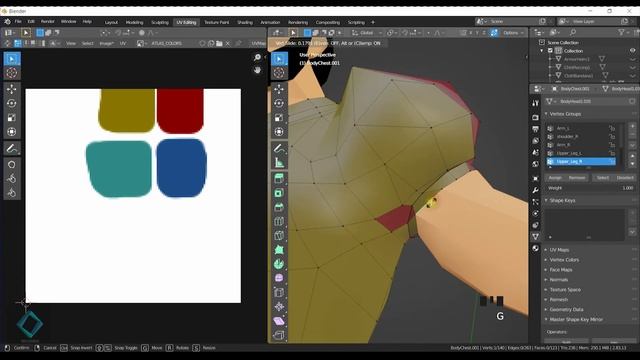The height and width of the screenshot is (360, 640).
Task: Select the Measure tool in 3D viewport
Action: (x=279, y=163)
